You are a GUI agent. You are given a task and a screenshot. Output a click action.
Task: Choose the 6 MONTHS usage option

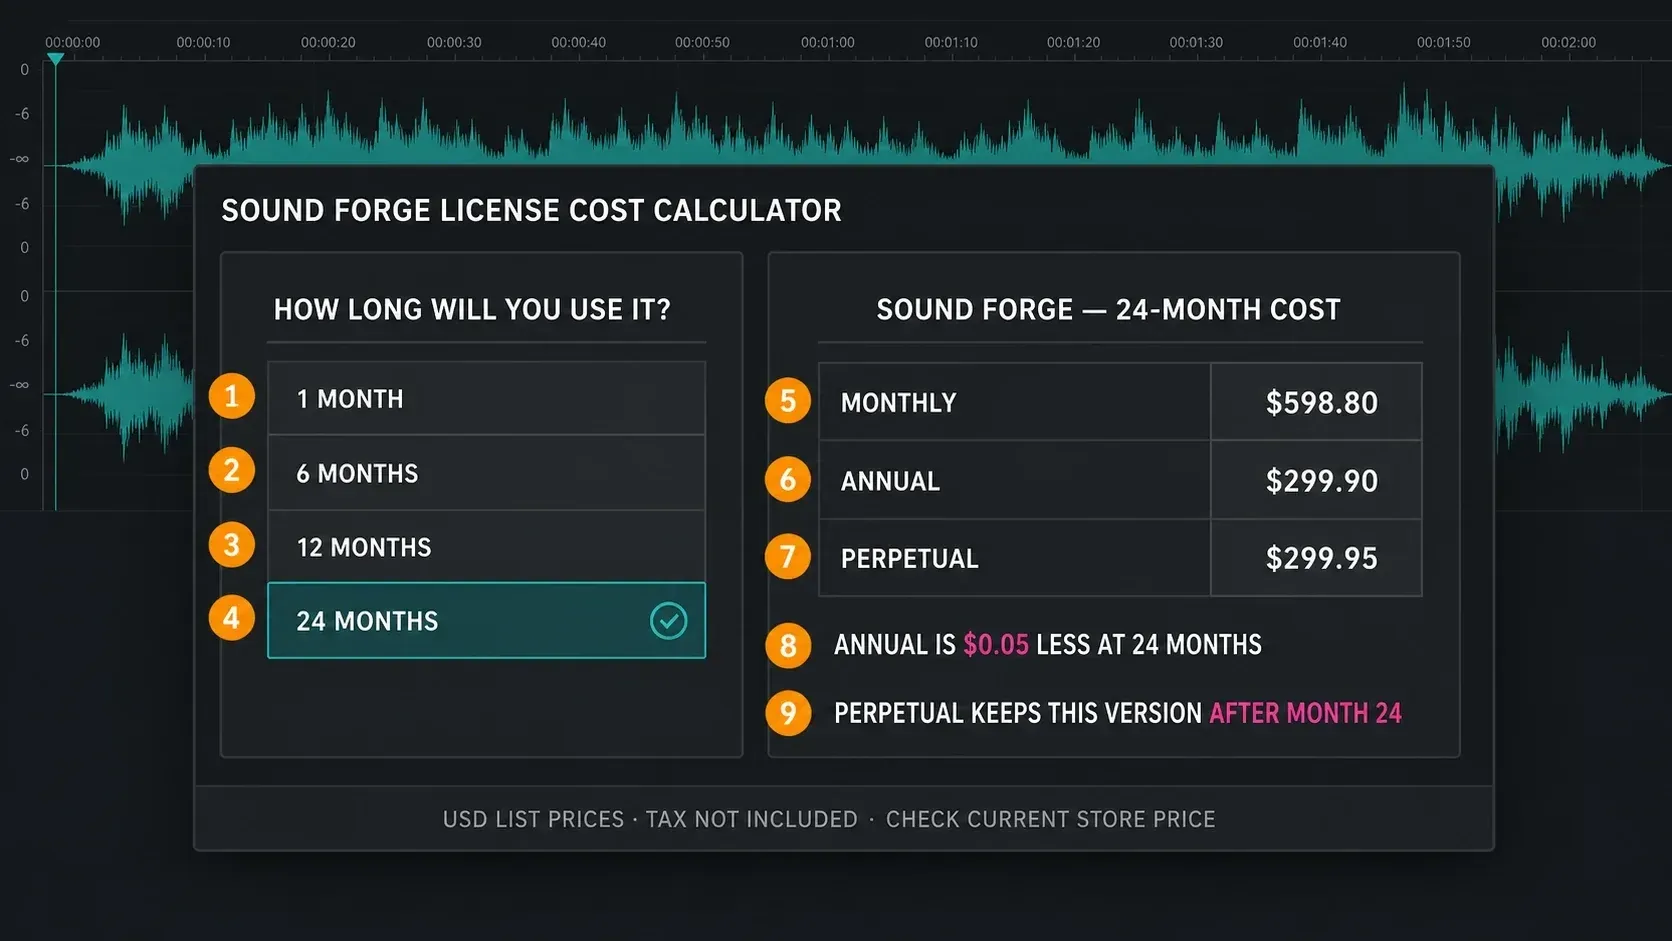(486, 473)
